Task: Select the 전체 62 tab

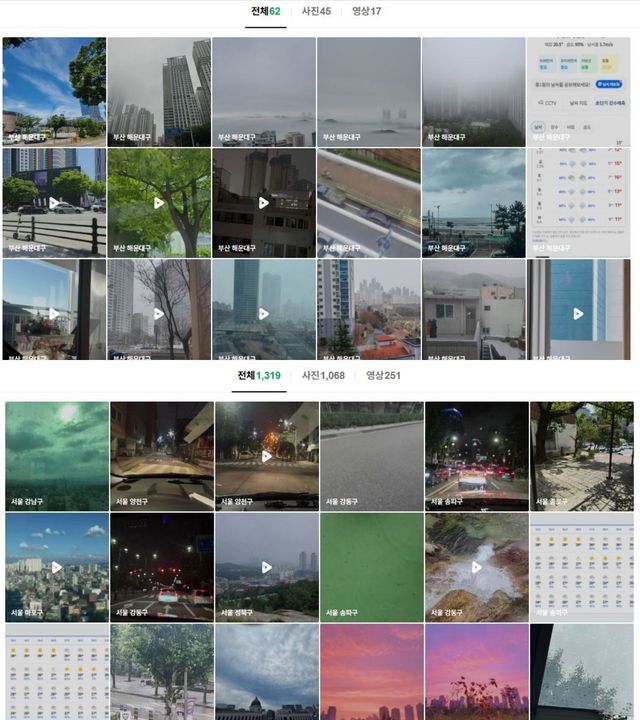Action: [x=265, y=12]
